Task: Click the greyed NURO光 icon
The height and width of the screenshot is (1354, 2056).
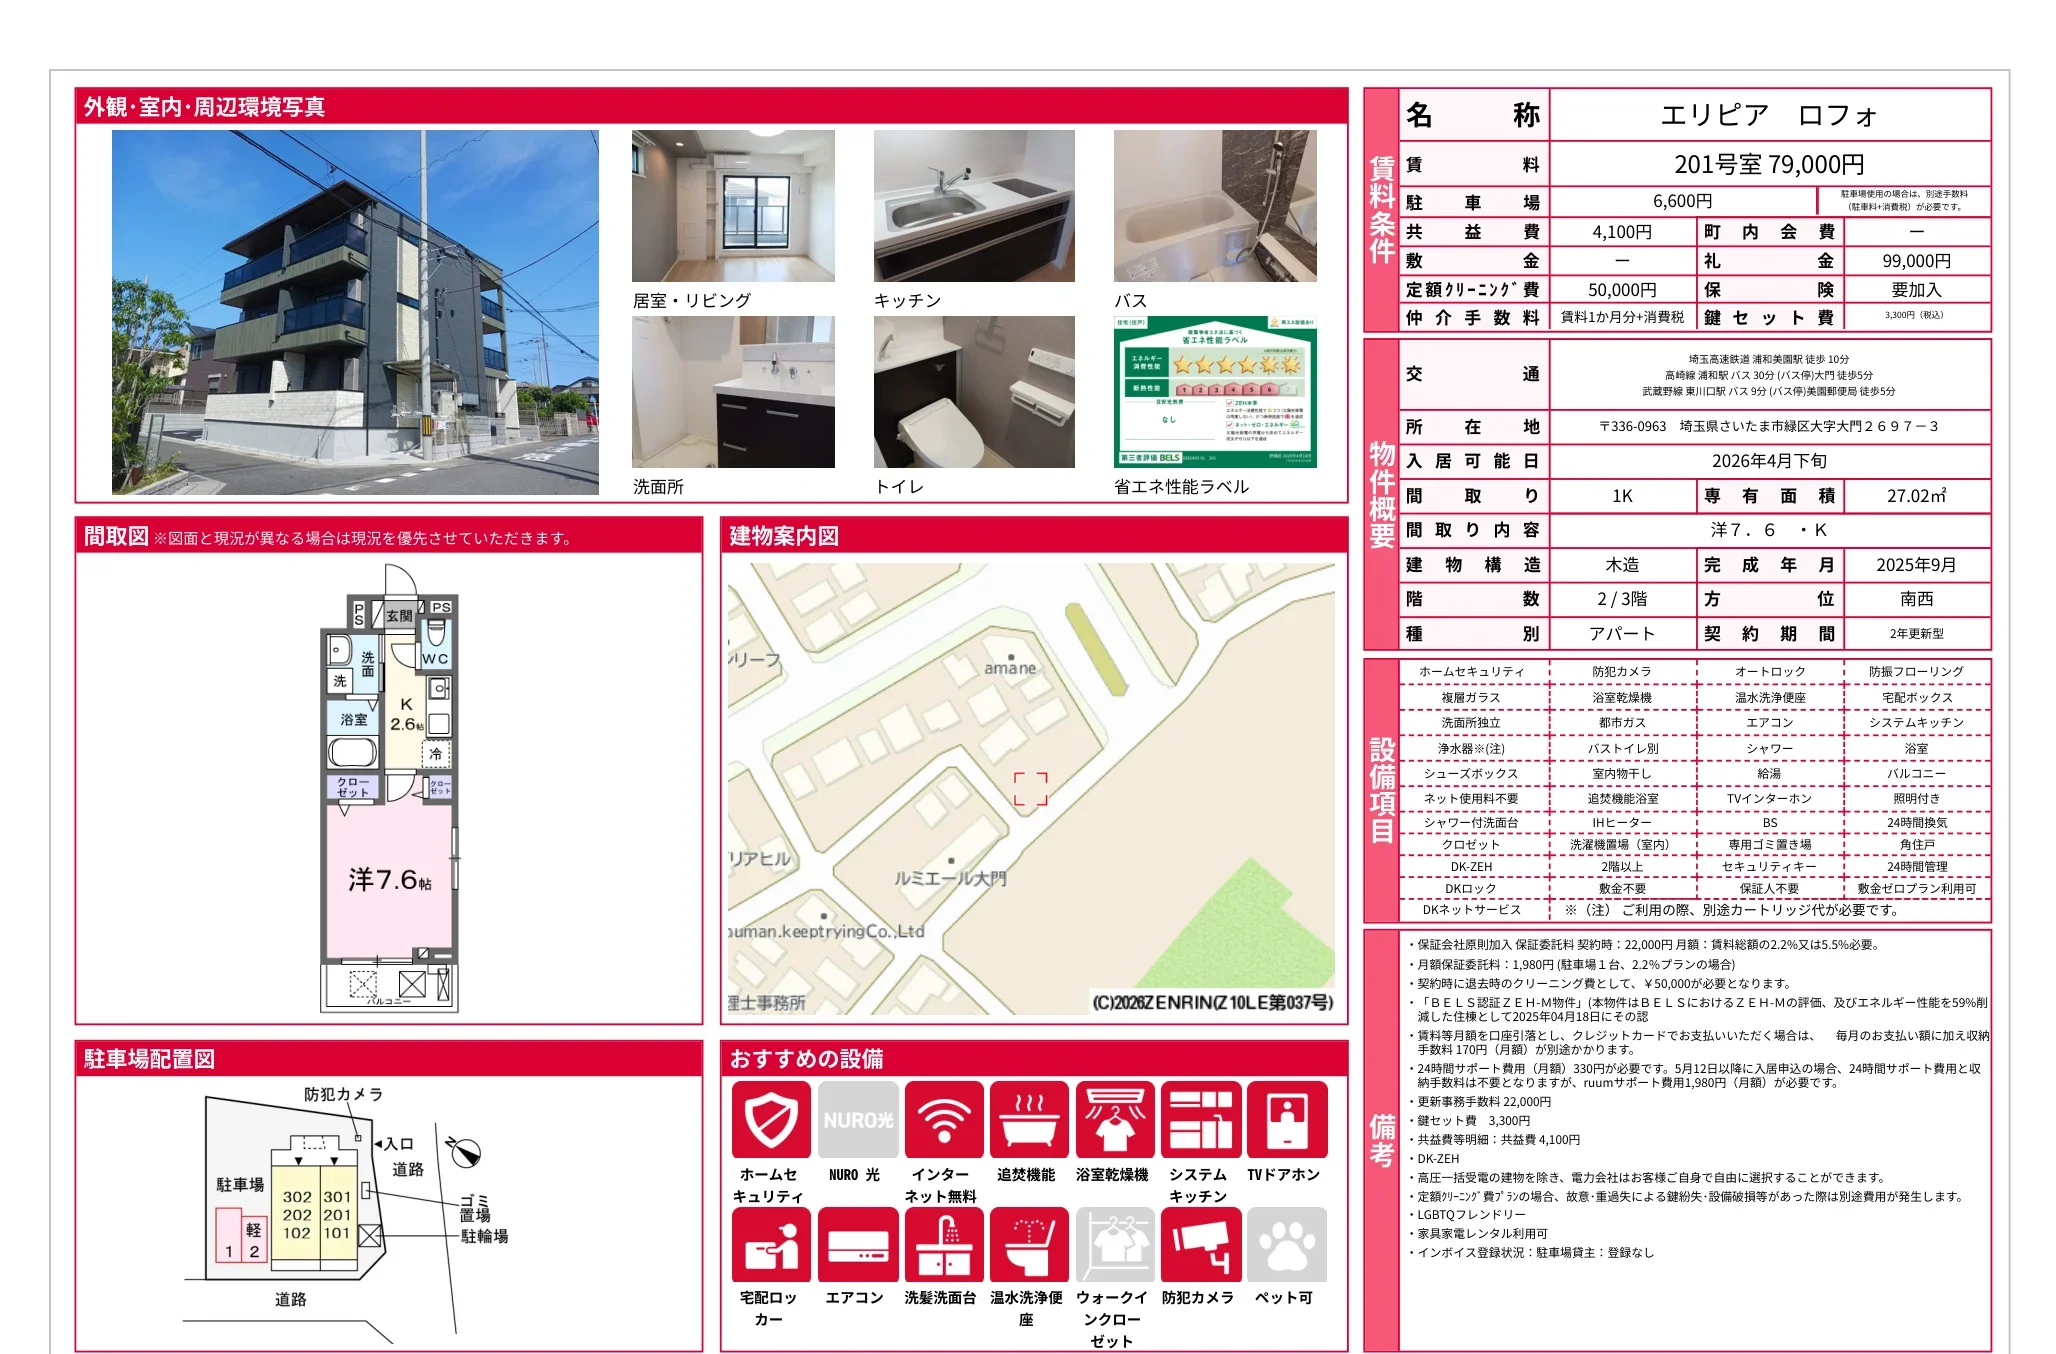Action: coord(857,1119)
